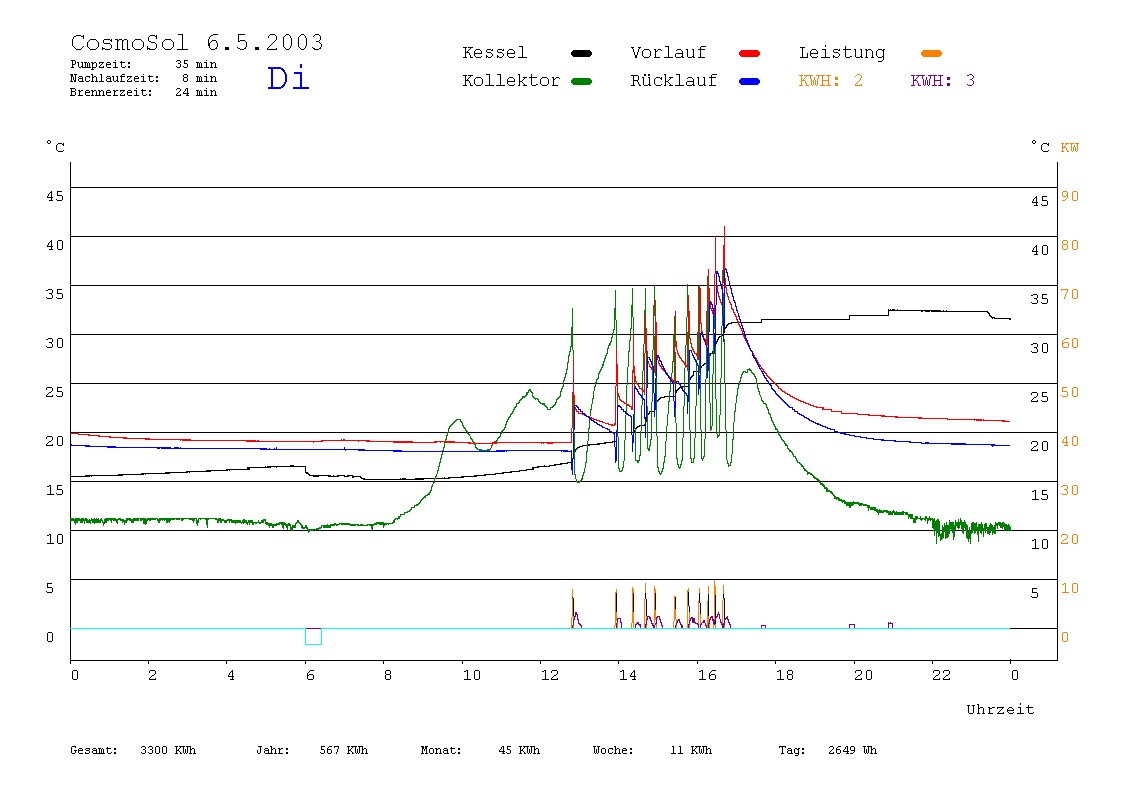Click the black Kessel legend swatch
Image resolution: width=1148 pixels, height=812 pixels.
[x=581, y=53]
